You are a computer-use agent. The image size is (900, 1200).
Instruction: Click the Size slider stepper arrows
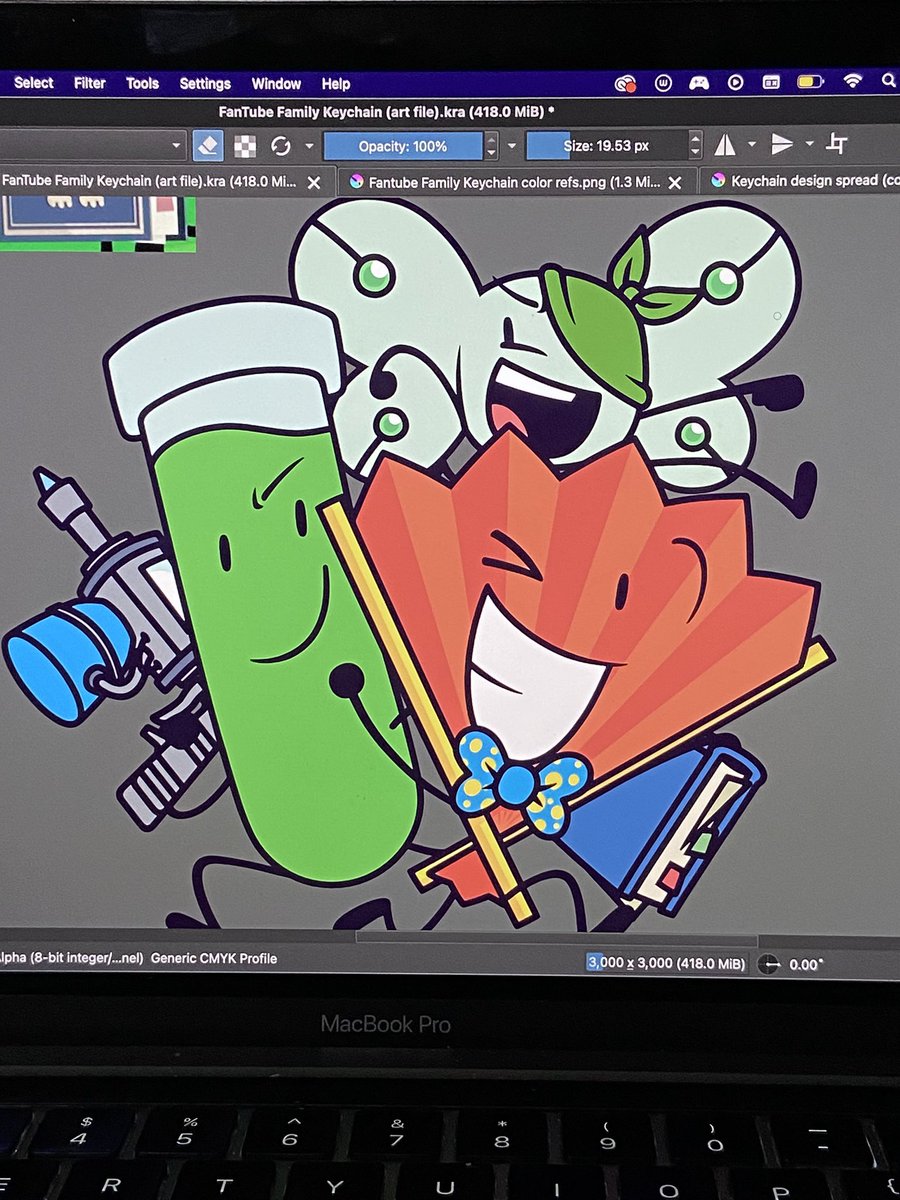695,146
